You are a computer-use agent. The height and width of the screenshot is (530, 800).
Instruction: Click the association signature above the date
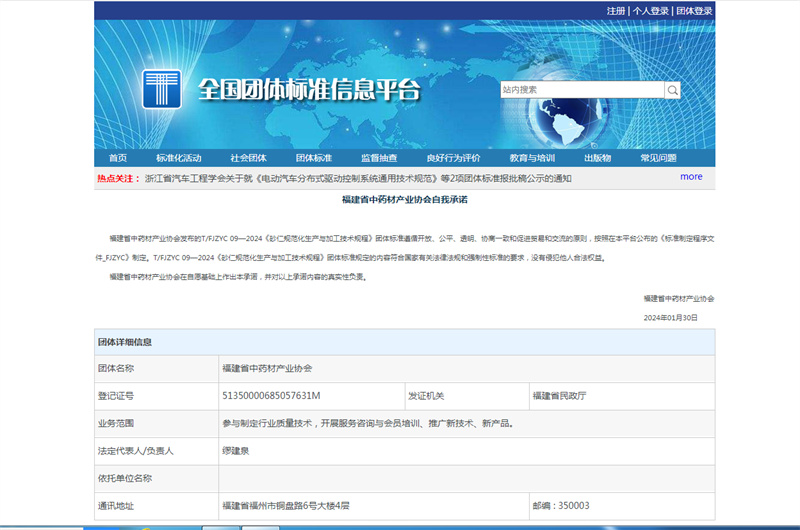679,299
